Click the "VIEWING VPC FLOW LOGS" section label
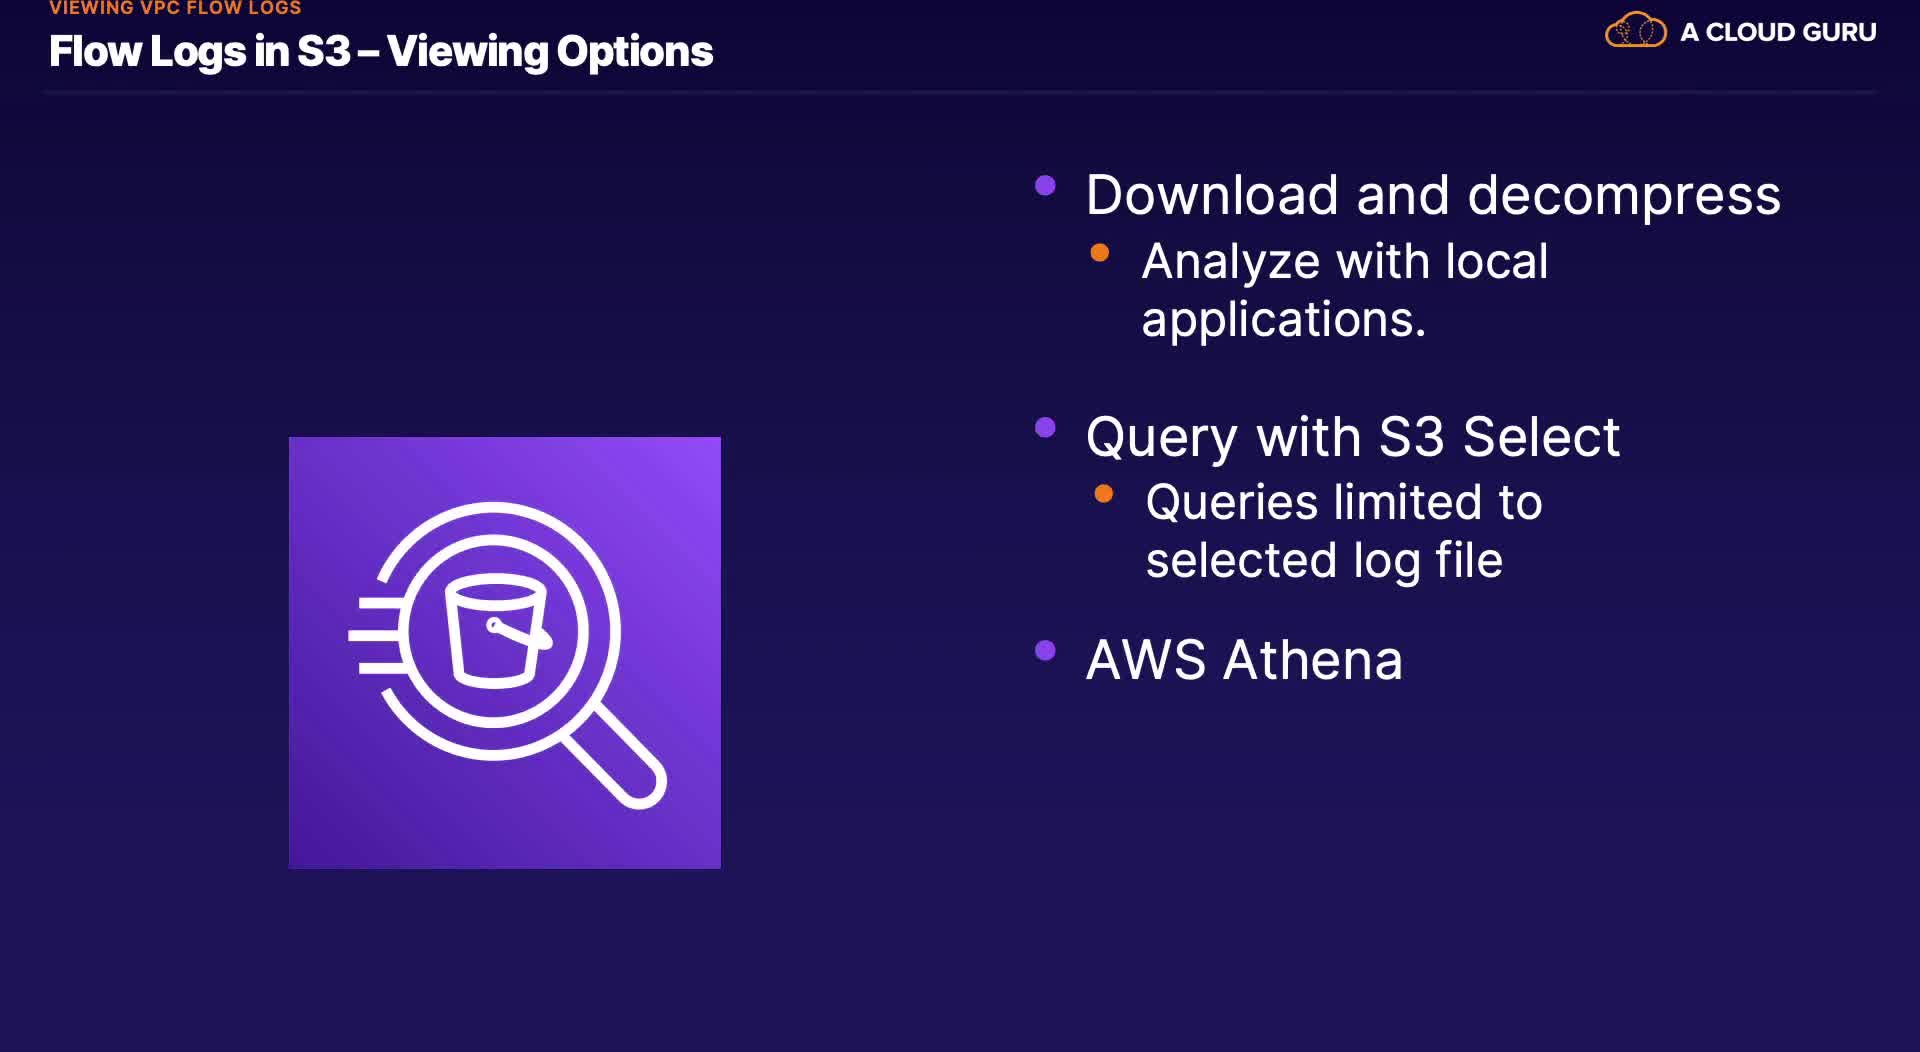1920x1052 pixels. [175, 8]
